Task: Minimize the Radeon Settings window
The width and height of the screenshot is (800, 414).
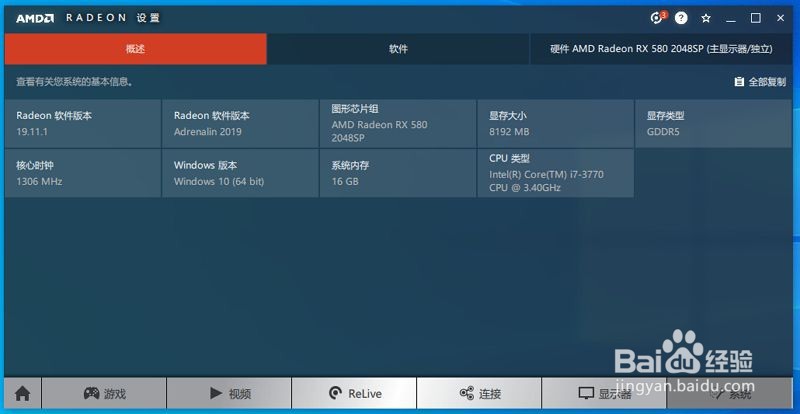Action: click(731, 19)
